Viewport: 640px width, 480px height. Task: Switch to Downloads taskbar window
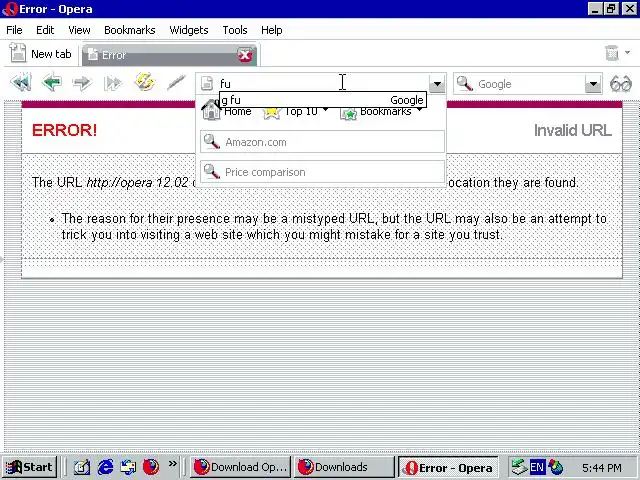click(344, 467)
